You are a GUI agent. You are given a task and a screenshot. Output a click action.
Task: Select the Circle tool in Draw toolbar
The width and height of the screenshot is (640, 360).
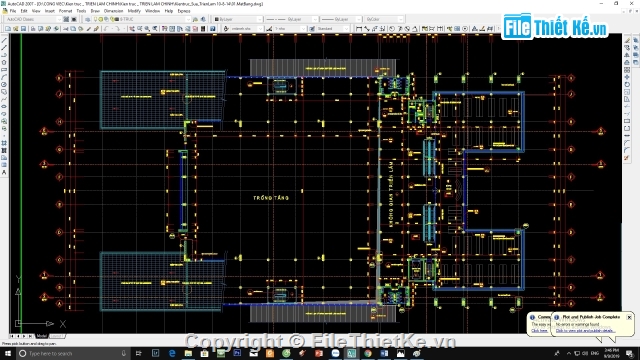[4, 84]
